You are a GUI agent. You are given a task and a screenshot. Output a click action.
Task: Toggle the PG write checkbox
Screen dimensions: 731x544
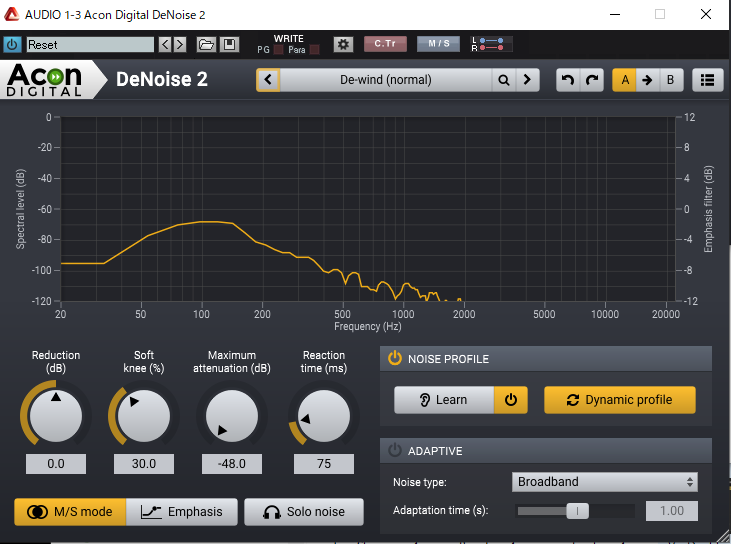(x=278, y=50)
